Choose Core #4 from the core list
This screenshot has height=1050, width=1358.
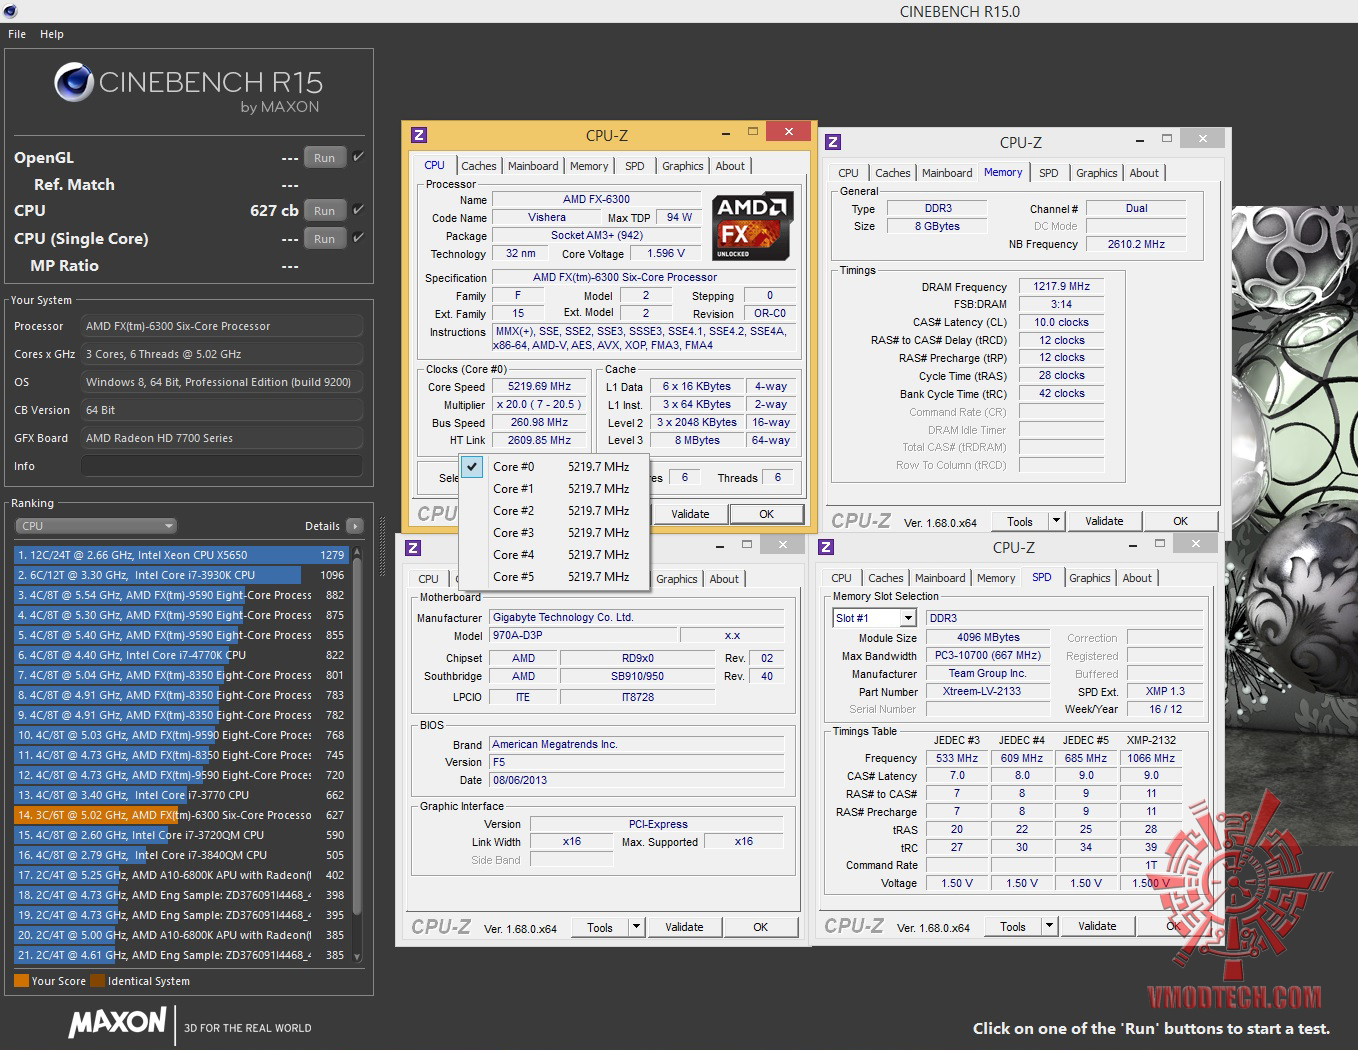tap(554, 555)
